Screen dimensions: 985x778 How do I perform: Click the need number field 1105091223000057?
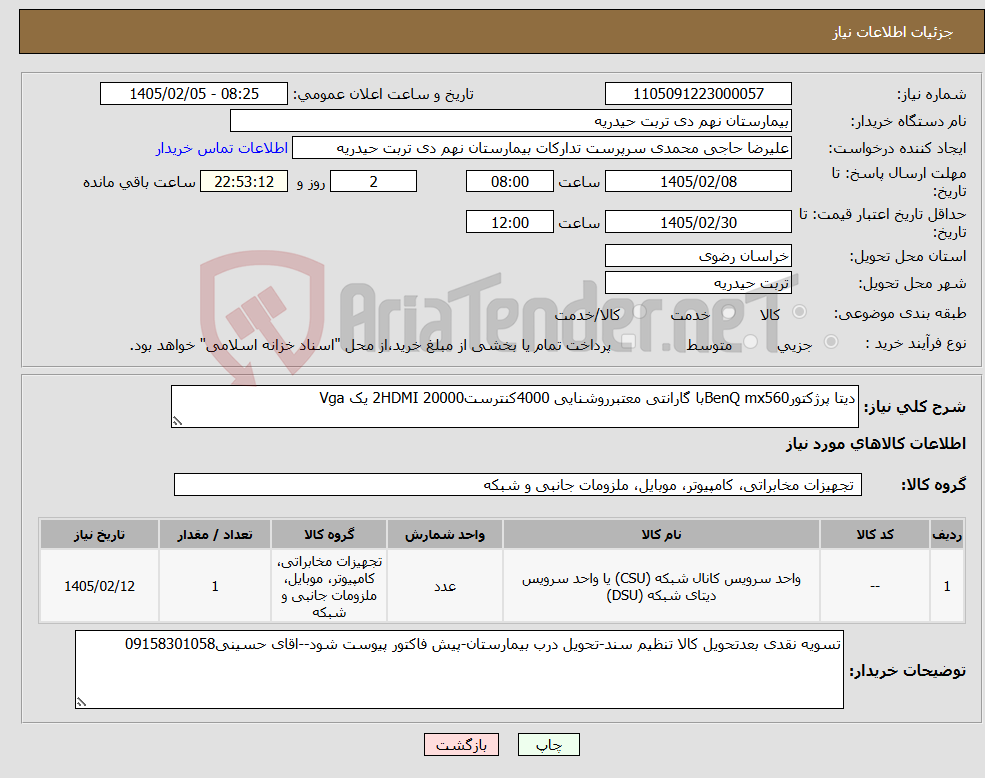pos(698,94)
